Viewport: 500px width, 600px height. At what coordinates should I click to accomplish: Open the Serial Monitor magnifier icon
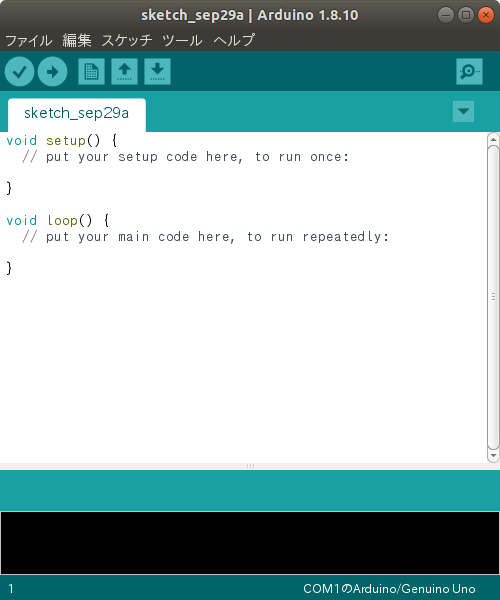click(469, 72)
